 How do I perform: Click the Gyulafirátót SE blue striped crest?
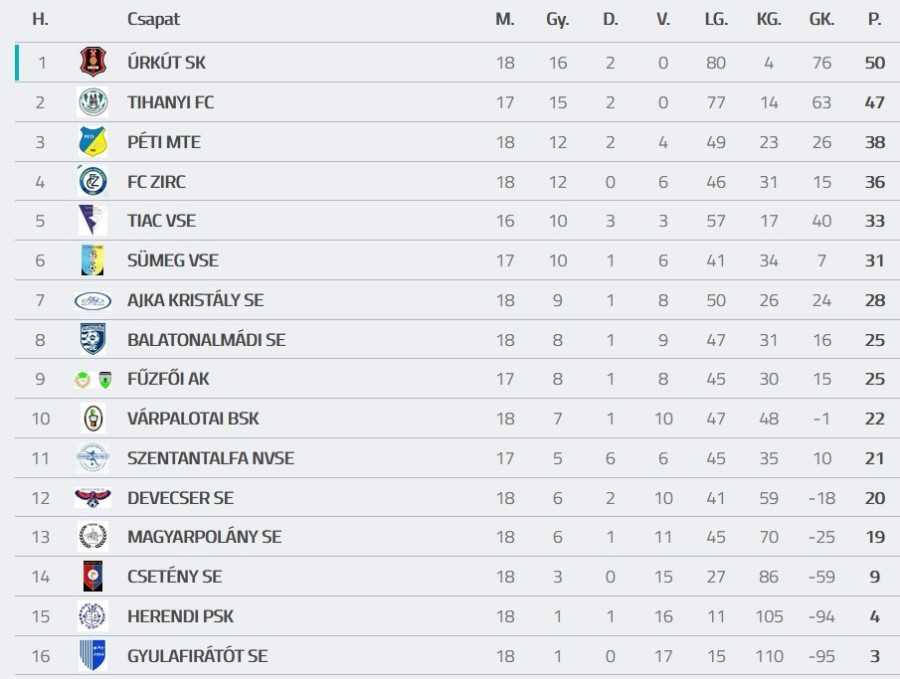tap(93, 656)
